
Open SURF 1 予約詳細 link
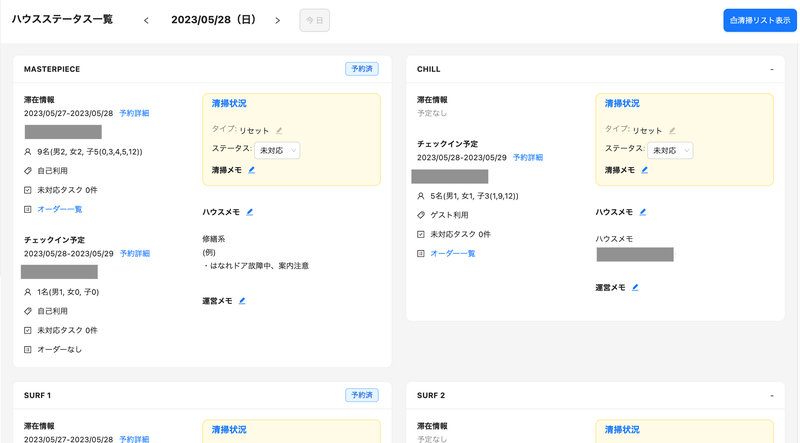tap(134, 439)
